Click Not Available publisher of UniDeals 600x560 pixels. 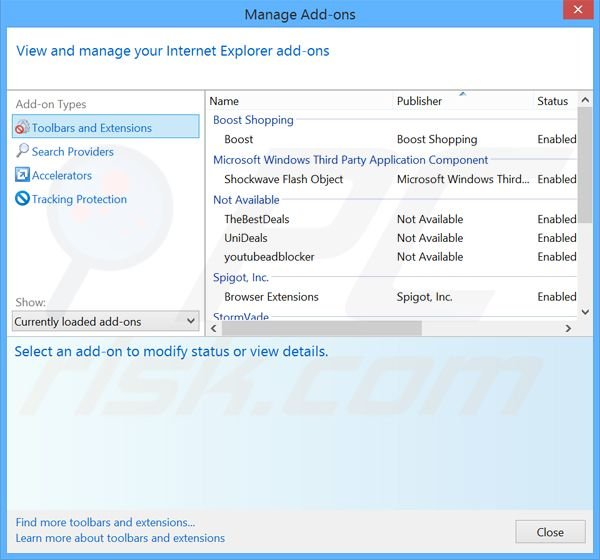pyautogui.click(x=430, y=238)
